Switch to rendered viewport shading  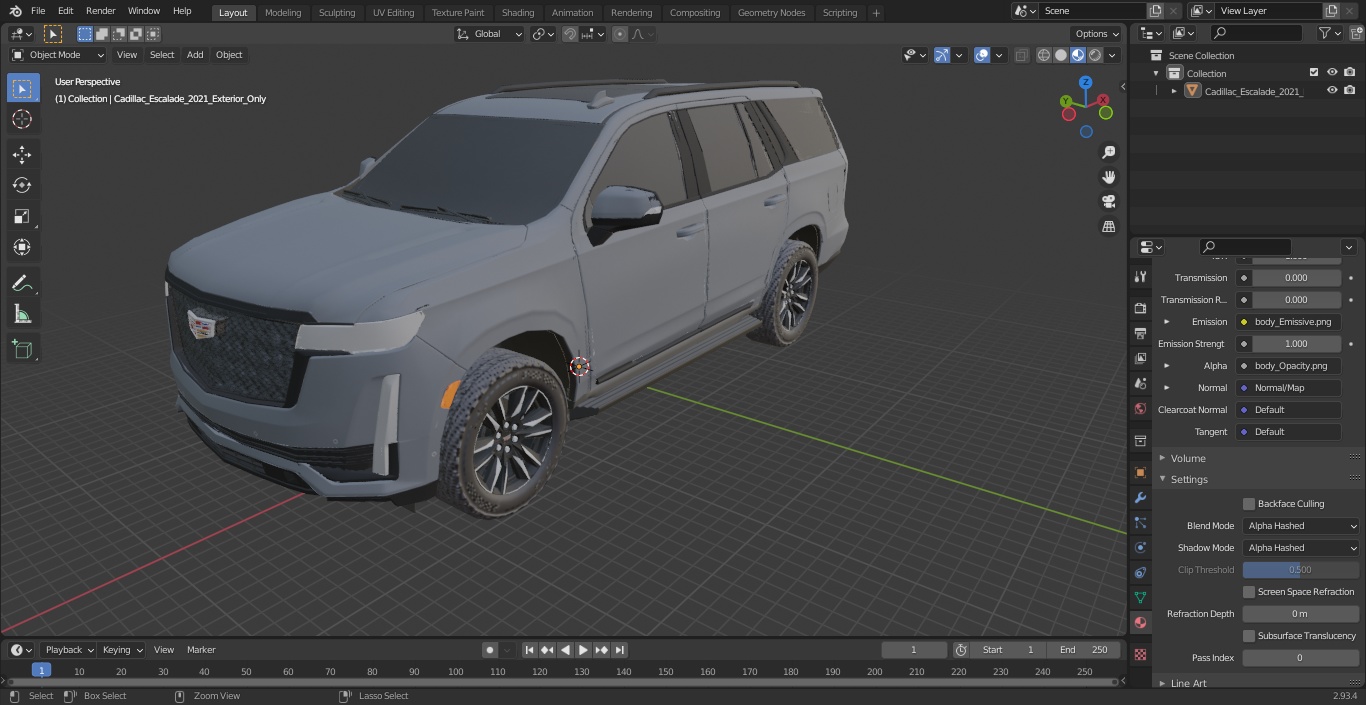(1095, 55)
